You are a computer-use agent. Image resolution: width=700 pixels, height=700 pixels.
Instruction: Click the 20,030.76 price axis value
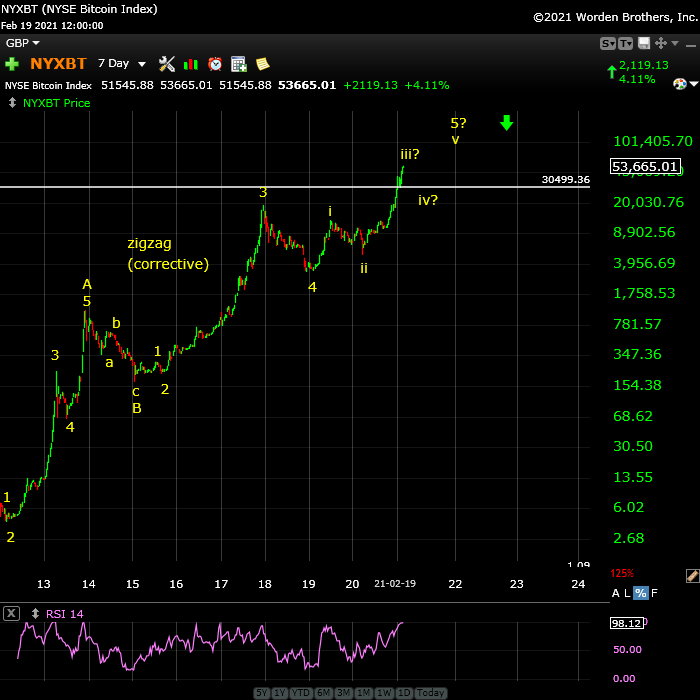[649, 202]
